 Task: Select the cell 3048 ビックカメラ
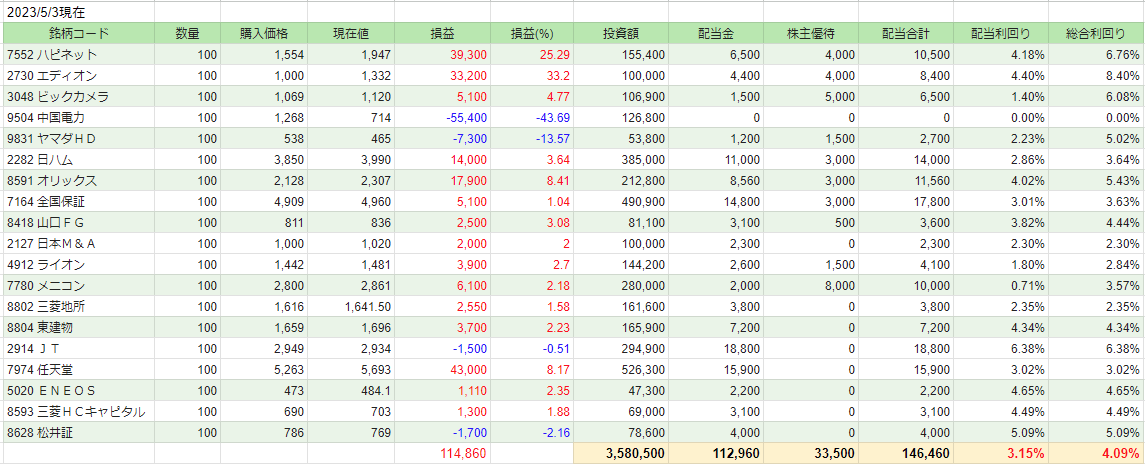[x=78, y=96]
